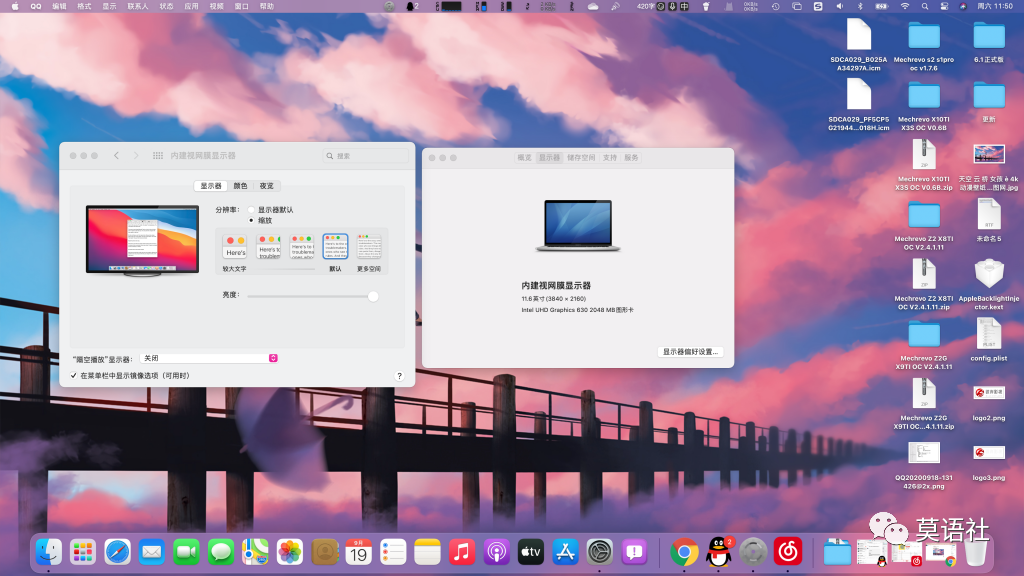Open the Edit menu in menu bar

[59, 7]
